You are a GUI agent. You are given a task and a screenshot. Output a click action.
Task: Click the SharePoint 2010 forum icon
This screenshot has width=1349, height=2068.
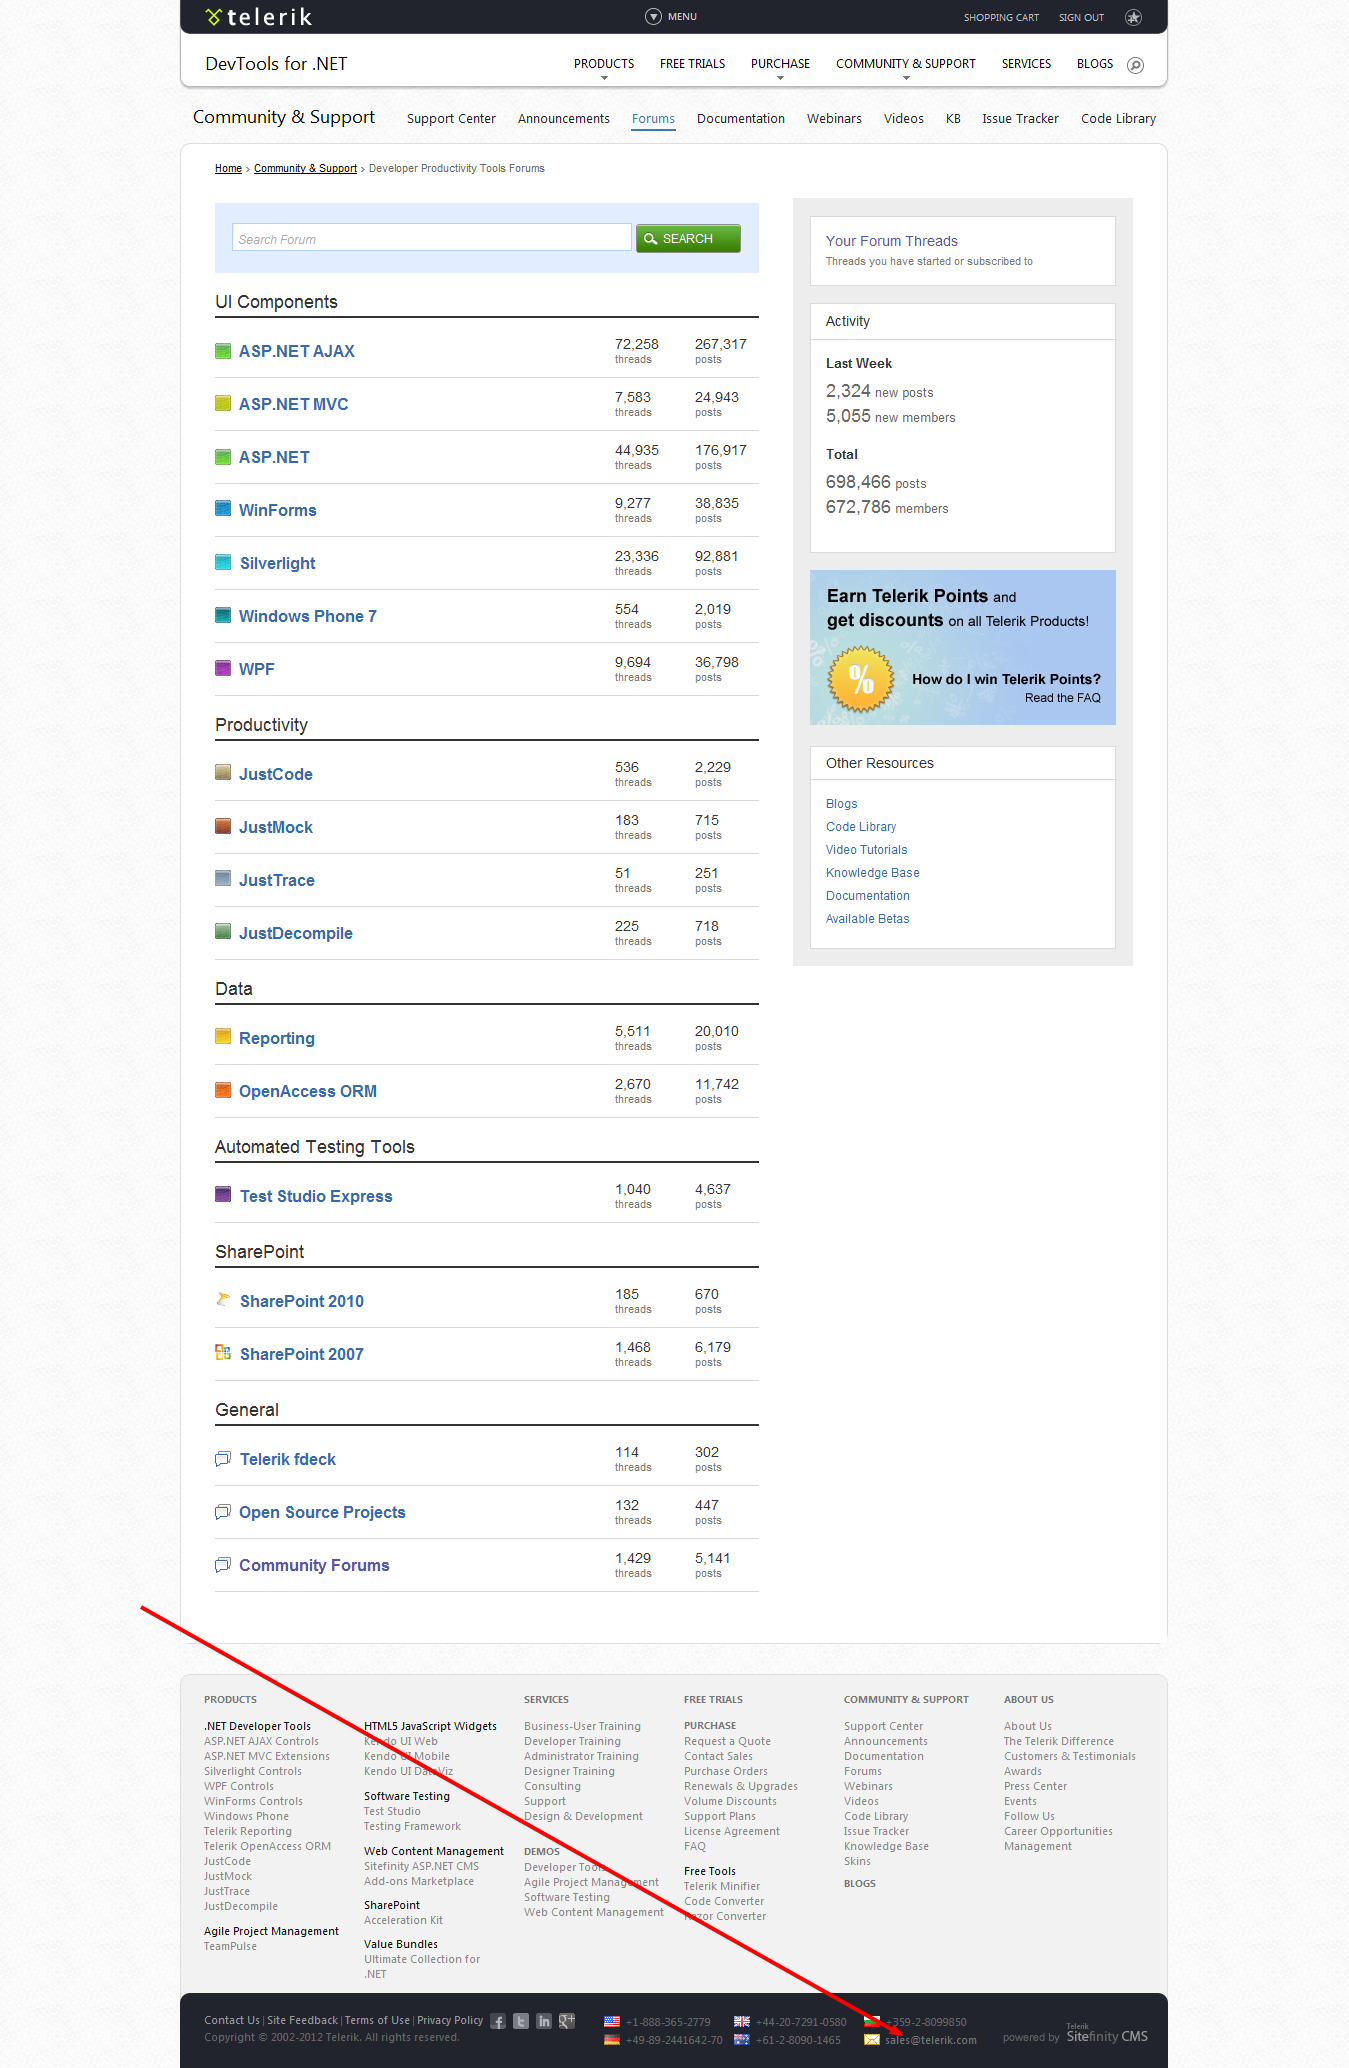(x=223, y=1300)
